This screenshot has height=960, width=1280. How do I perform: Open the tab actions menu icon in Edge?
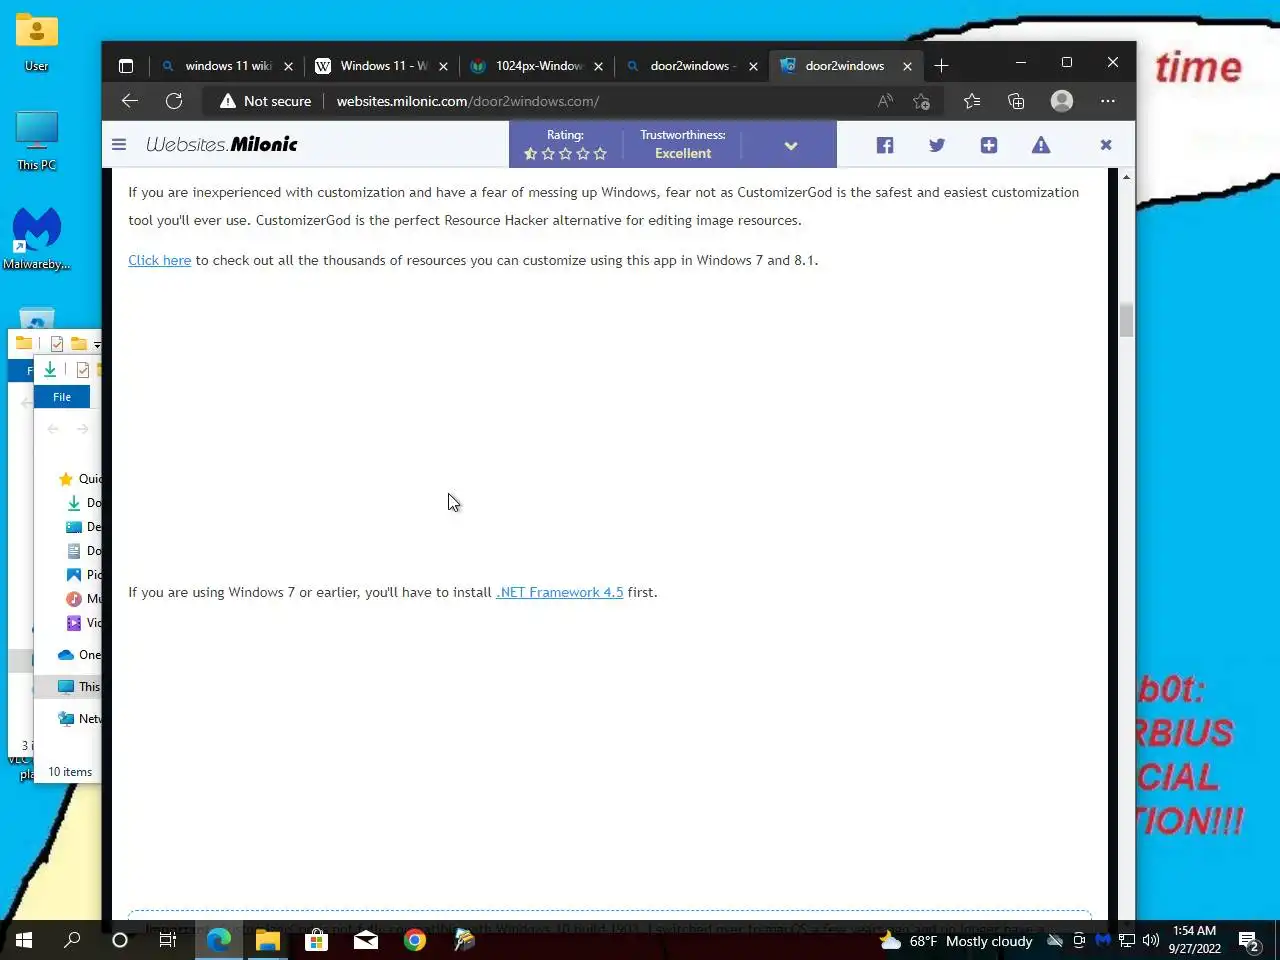point(126,66)
